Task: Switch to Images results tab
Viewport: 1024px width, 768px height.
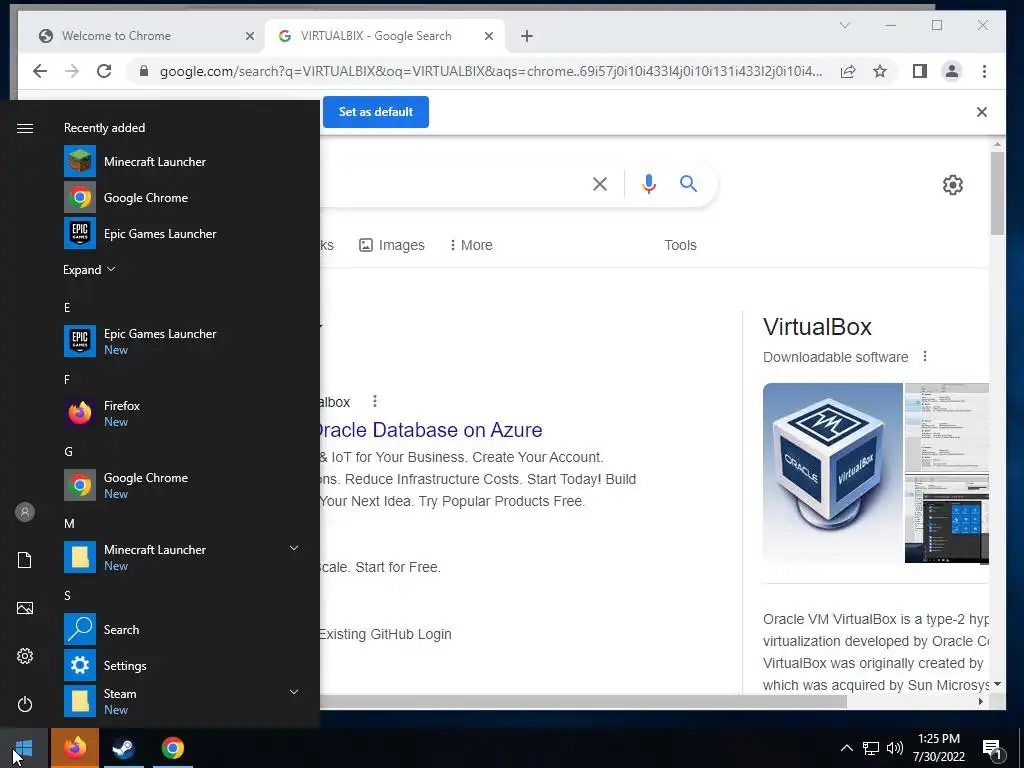Action: pos(392,245)
